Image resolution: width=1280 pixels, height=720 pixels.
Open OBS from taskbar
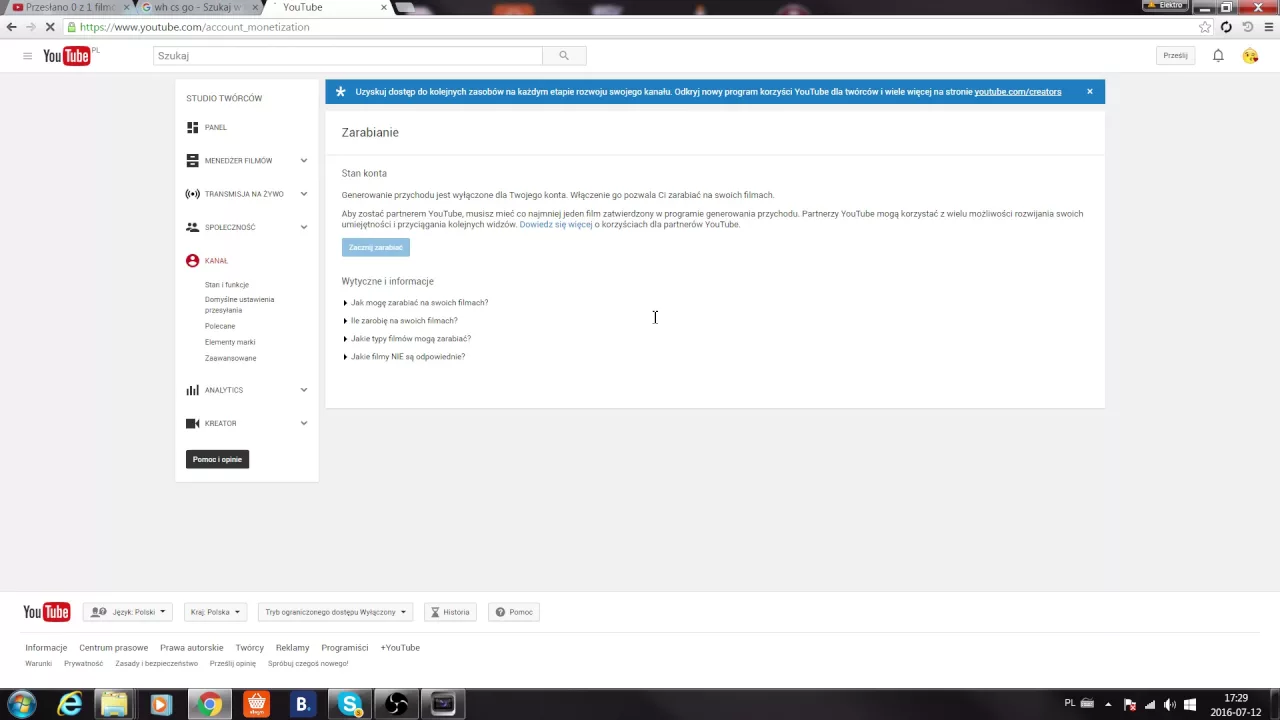click(x=397, y=704)
